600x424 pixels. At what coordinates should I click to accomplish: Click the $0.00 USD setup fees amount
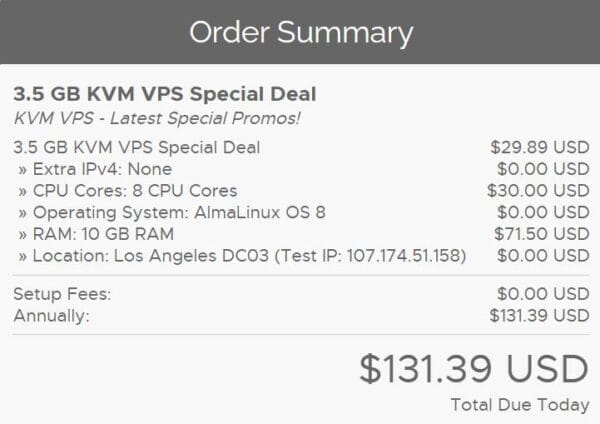click(543, 295)
